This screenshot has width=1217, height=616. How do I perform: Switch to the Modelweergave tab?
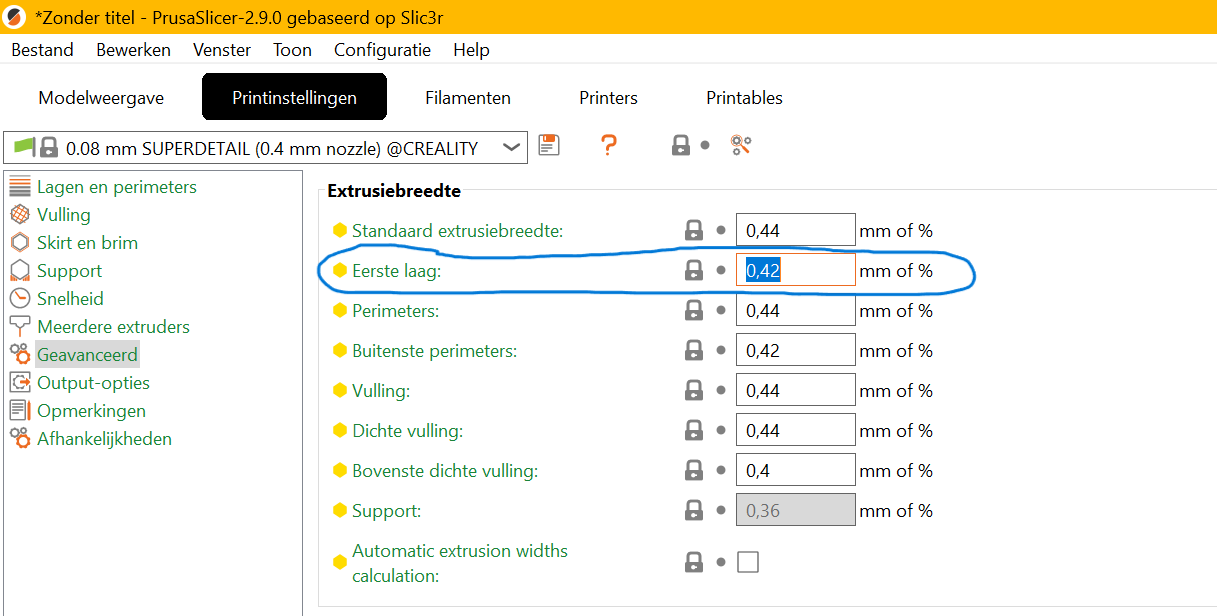tap(101, 98)
